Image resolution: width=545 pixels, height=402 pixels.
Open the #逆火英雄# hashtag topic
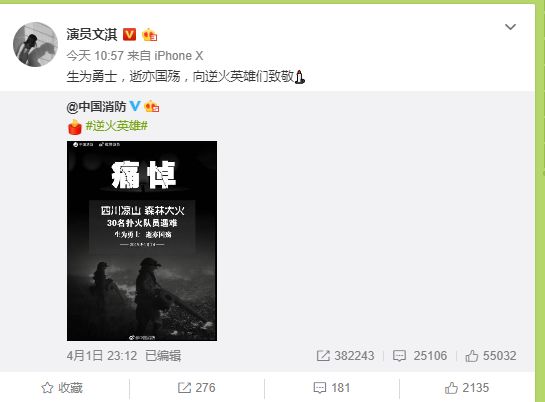pyautogui.click(x=117, y=125)
